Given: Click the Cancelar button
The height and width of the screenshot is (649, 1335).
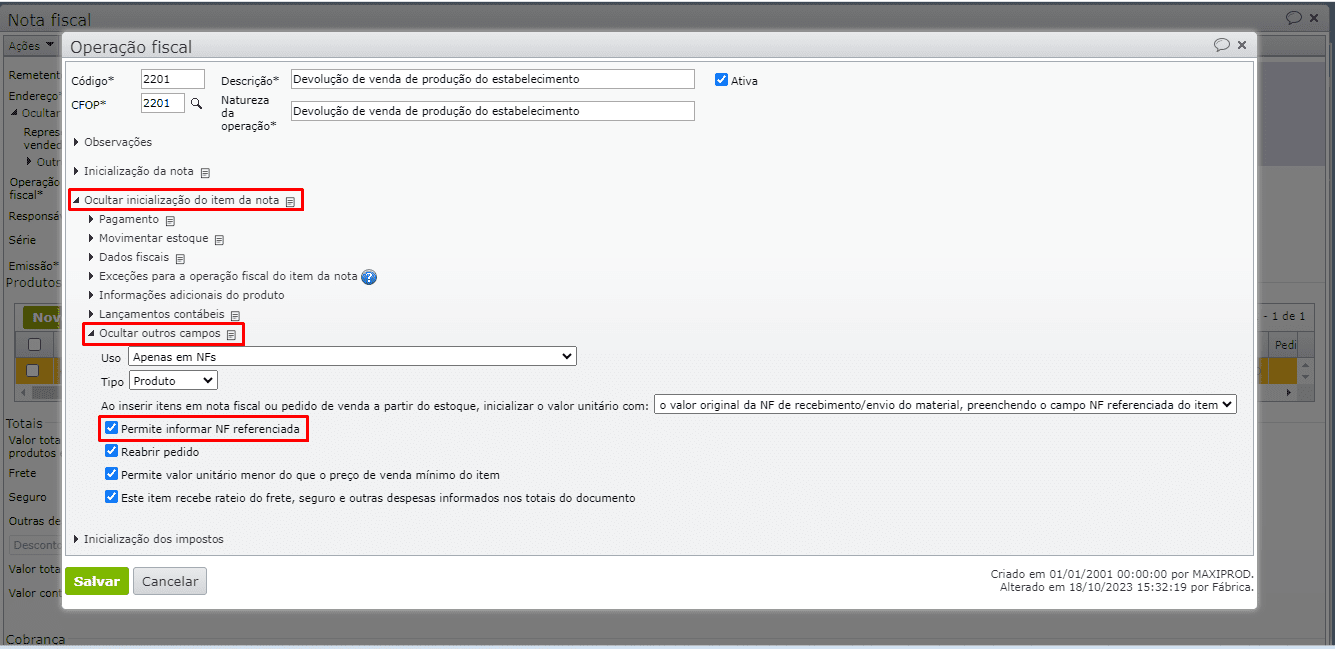Looking at the screenshot, I should [170, 581].
